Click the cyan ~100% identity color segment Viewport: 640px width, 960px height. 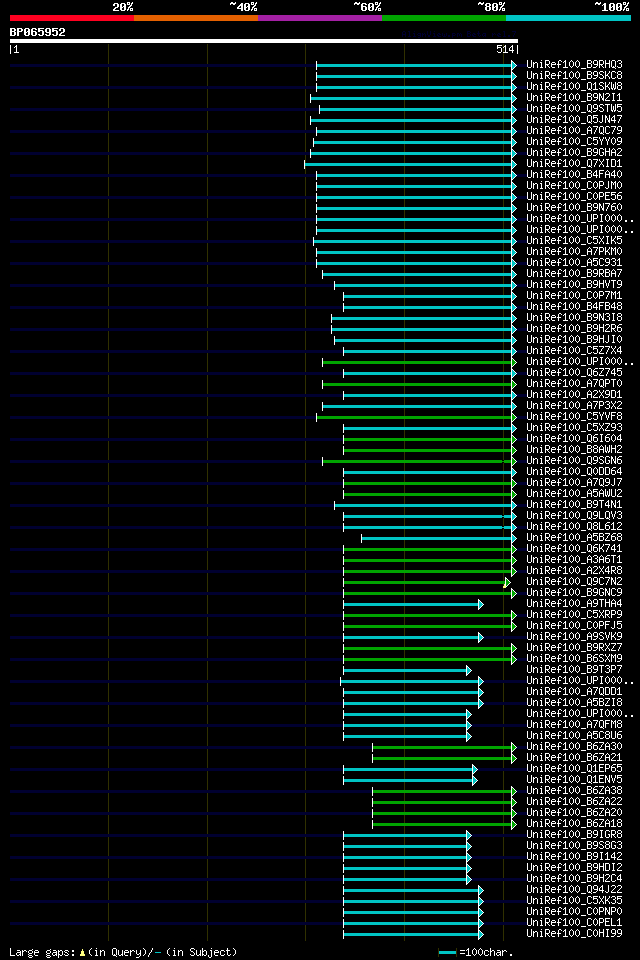click(x=568, y=18)
